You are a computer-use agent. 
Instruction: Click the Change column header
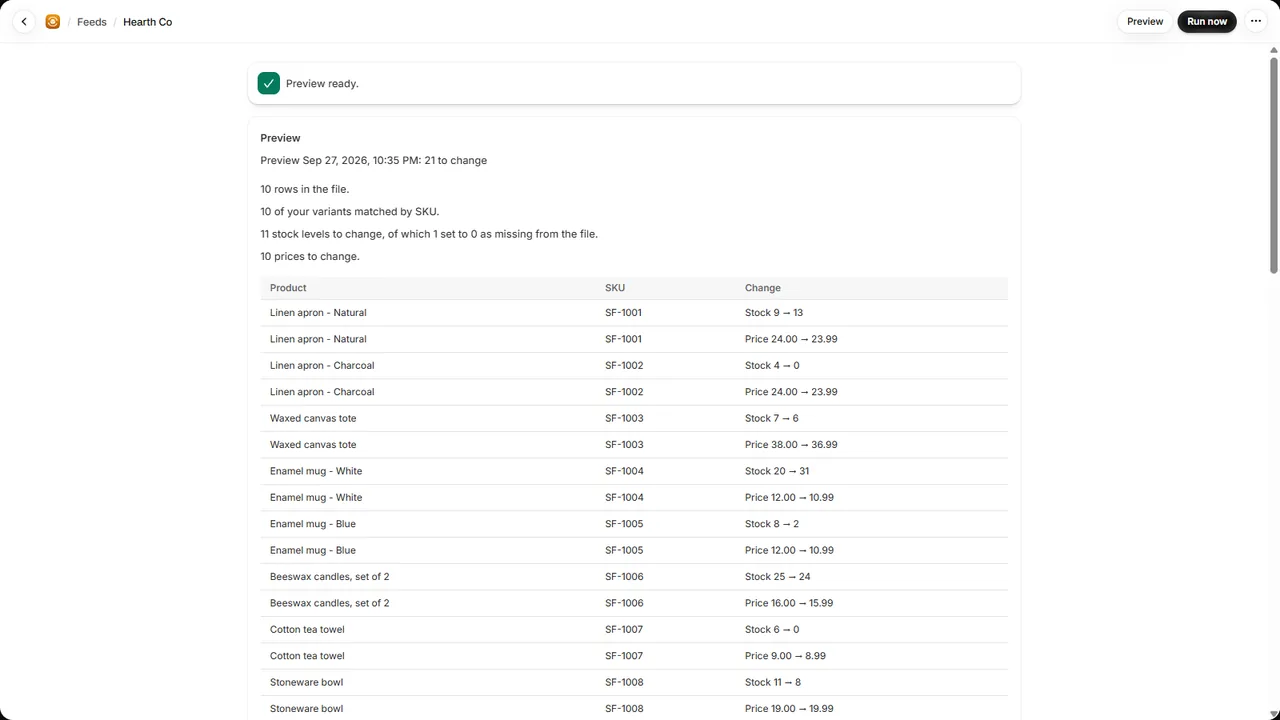pyautogui.click(x=763, y=288)
